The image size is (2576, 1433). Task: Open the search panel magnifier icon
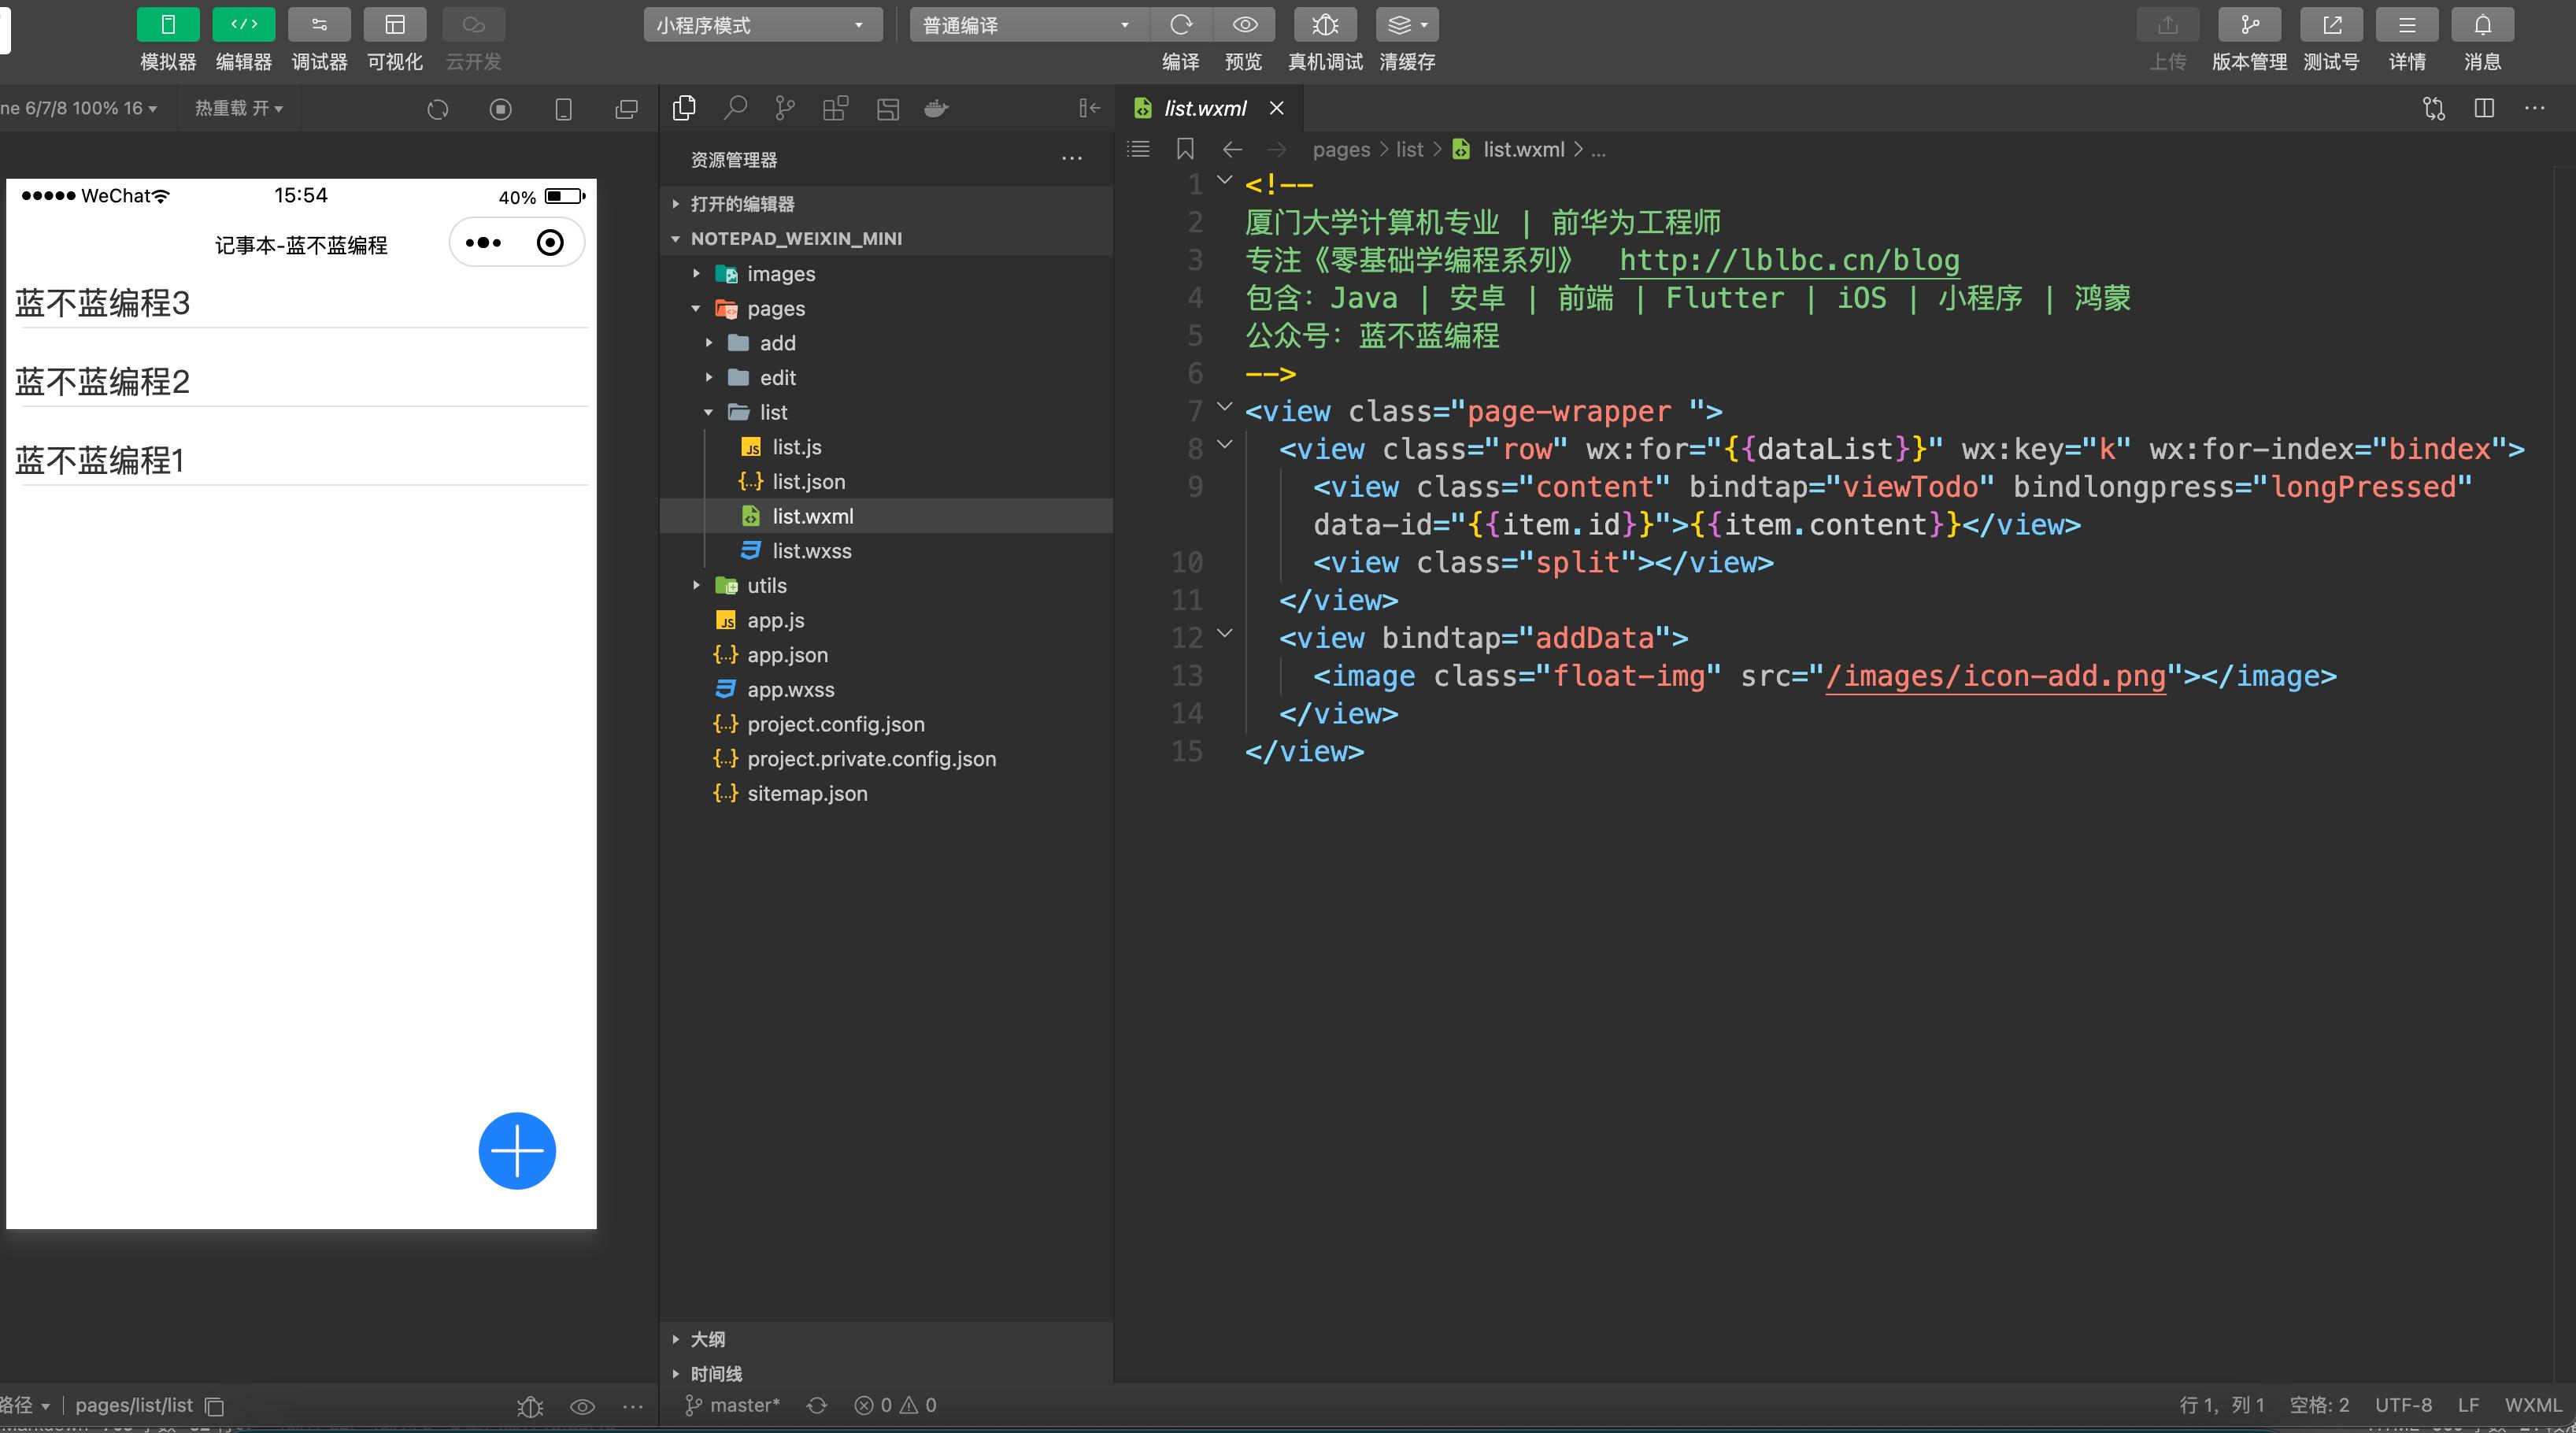(x=735, y=108)
